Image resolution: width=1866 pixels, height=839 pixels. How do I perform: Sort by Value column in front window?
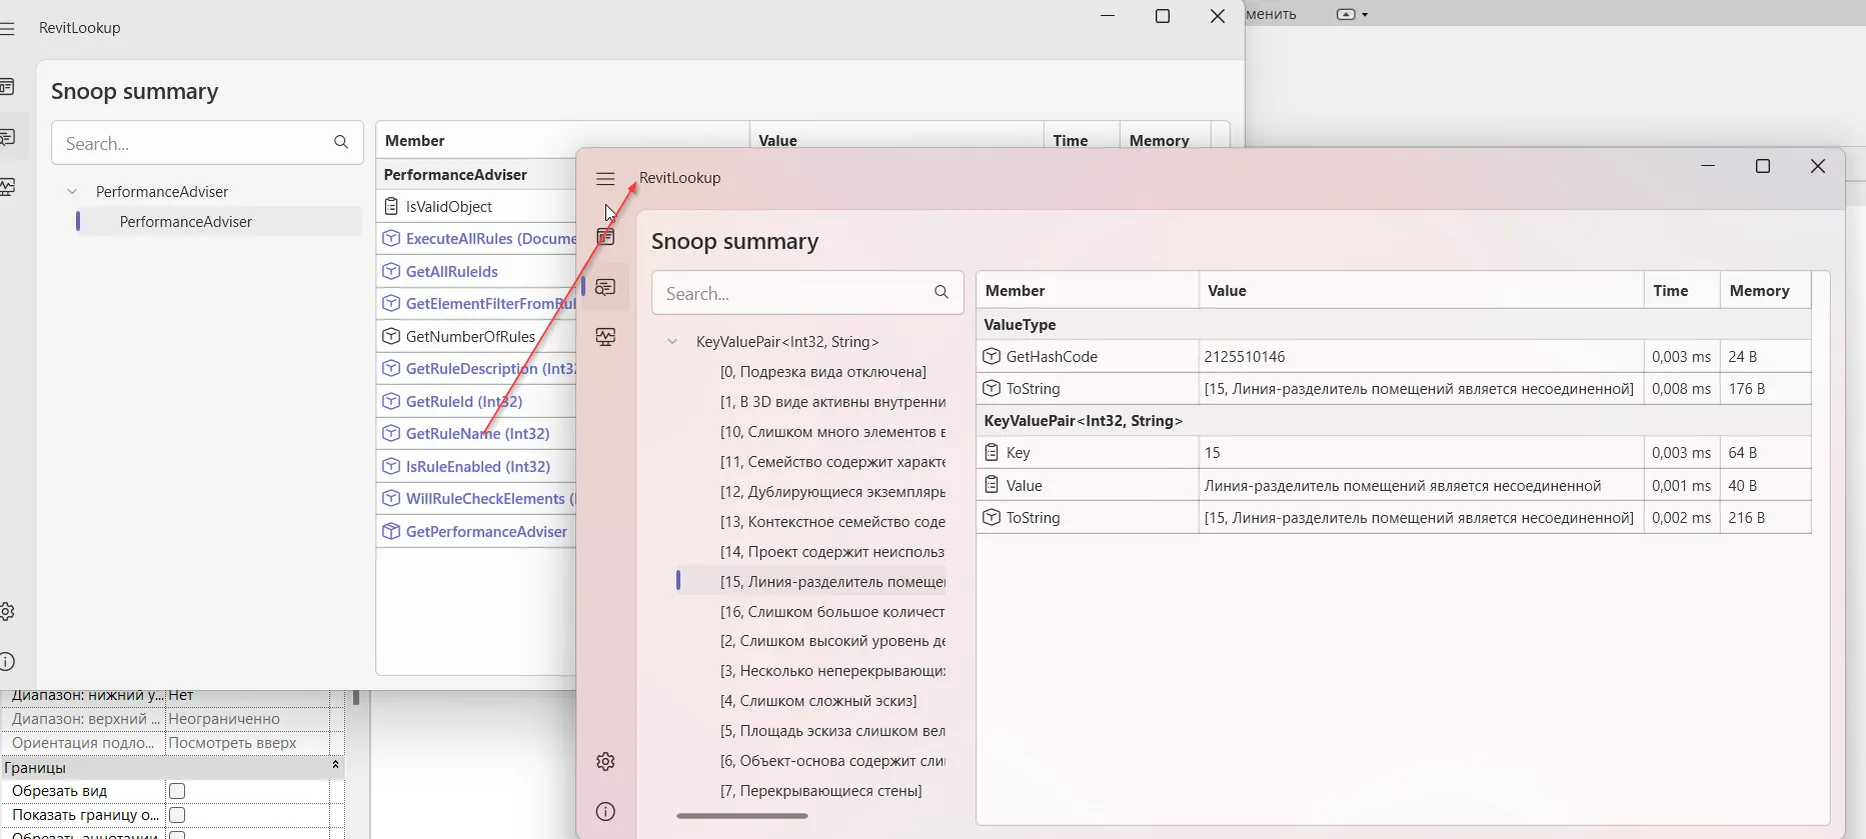pos(1421,291)
